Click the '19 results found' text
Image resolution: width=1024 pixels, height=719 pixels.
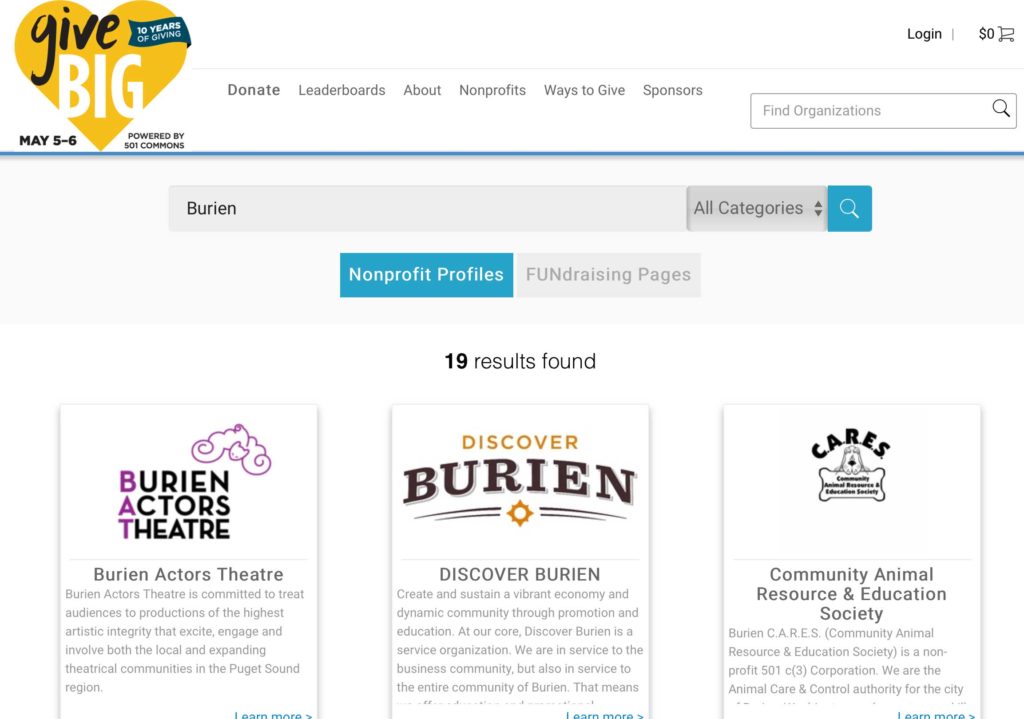[520, 361]
